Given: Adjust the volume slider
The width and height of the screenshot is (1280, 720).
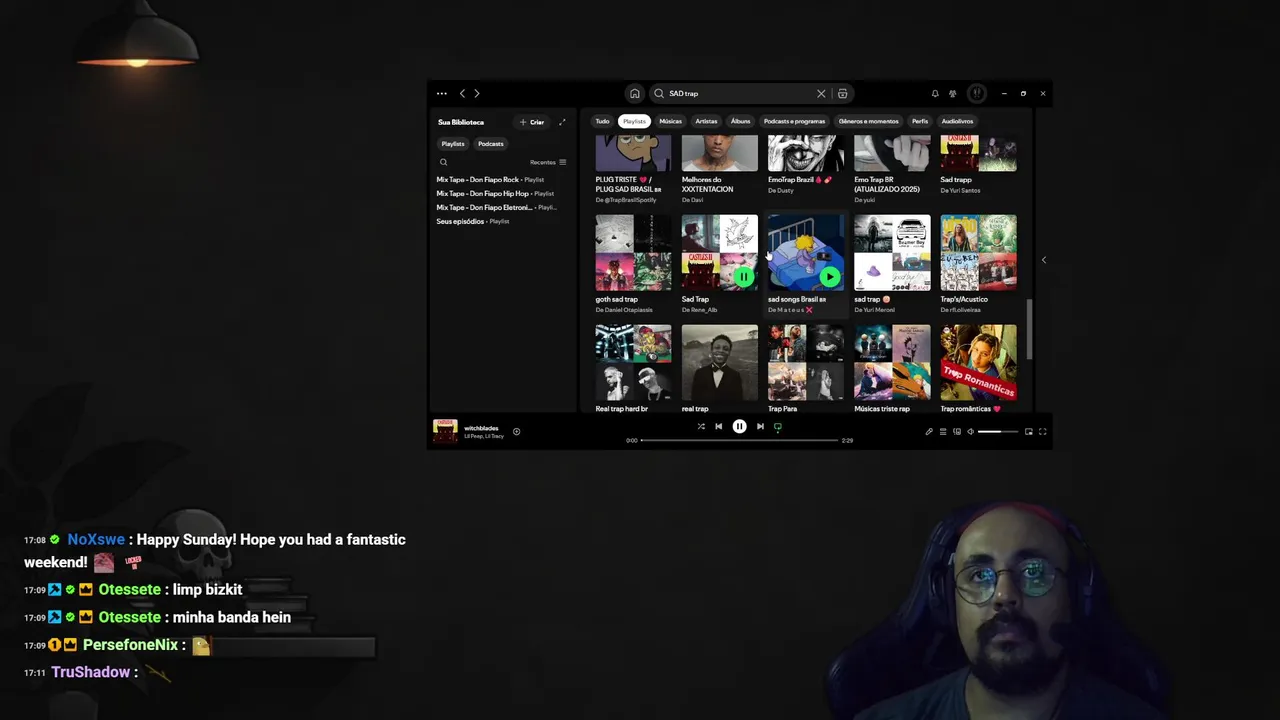Looking at the screenshot, I should tap(997, 431).
